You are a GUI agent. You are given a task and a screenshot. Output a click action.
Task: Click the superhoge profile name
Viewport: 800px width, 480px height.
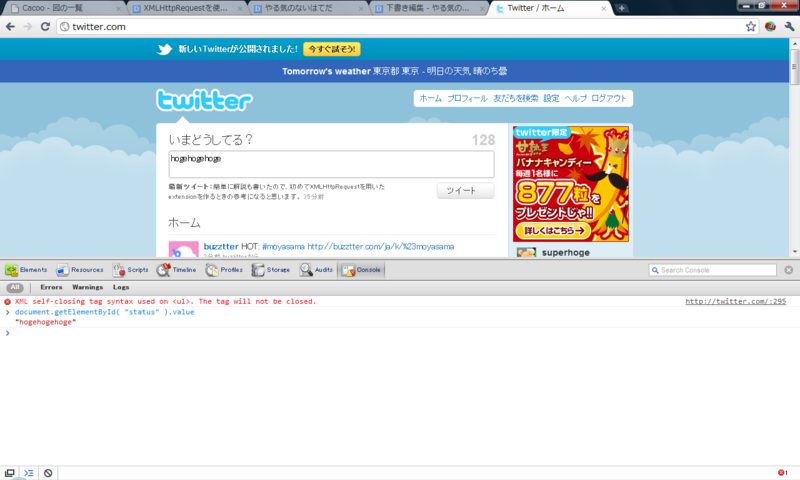(566, 252)
